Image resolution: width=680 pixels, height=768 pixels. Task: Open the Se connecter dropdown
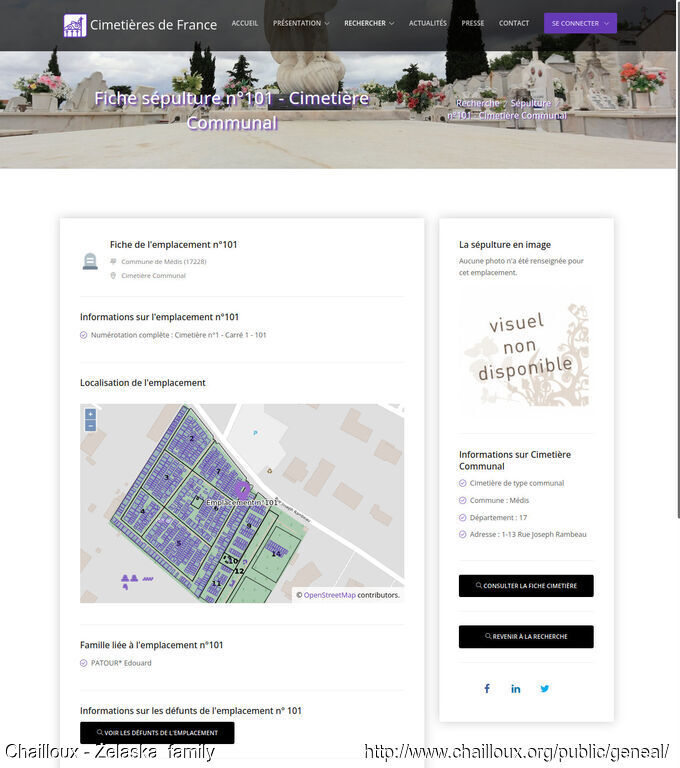(580, 23)
